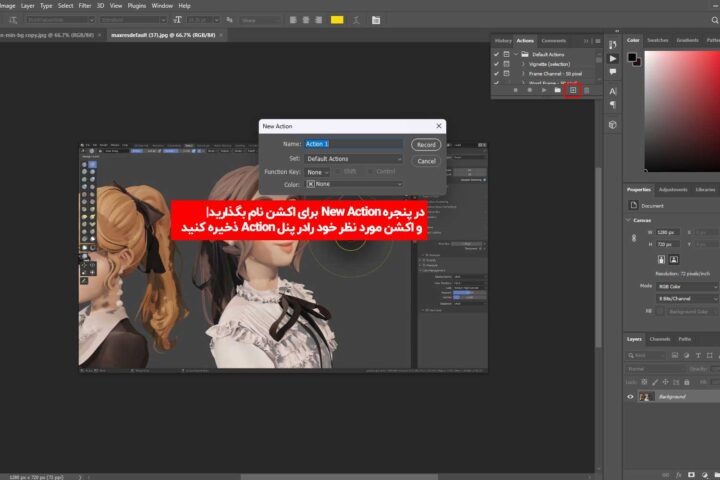Click the yellow text color swatch
This screenshot has width=720, height=480.
[x=337, y=20]
